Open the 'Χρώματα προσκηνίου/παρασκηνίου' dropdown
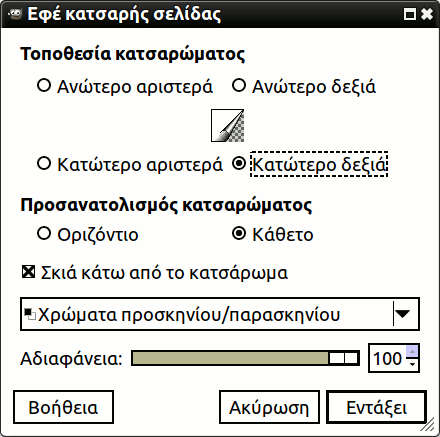The image size is (440, 437). coord(220,314)
